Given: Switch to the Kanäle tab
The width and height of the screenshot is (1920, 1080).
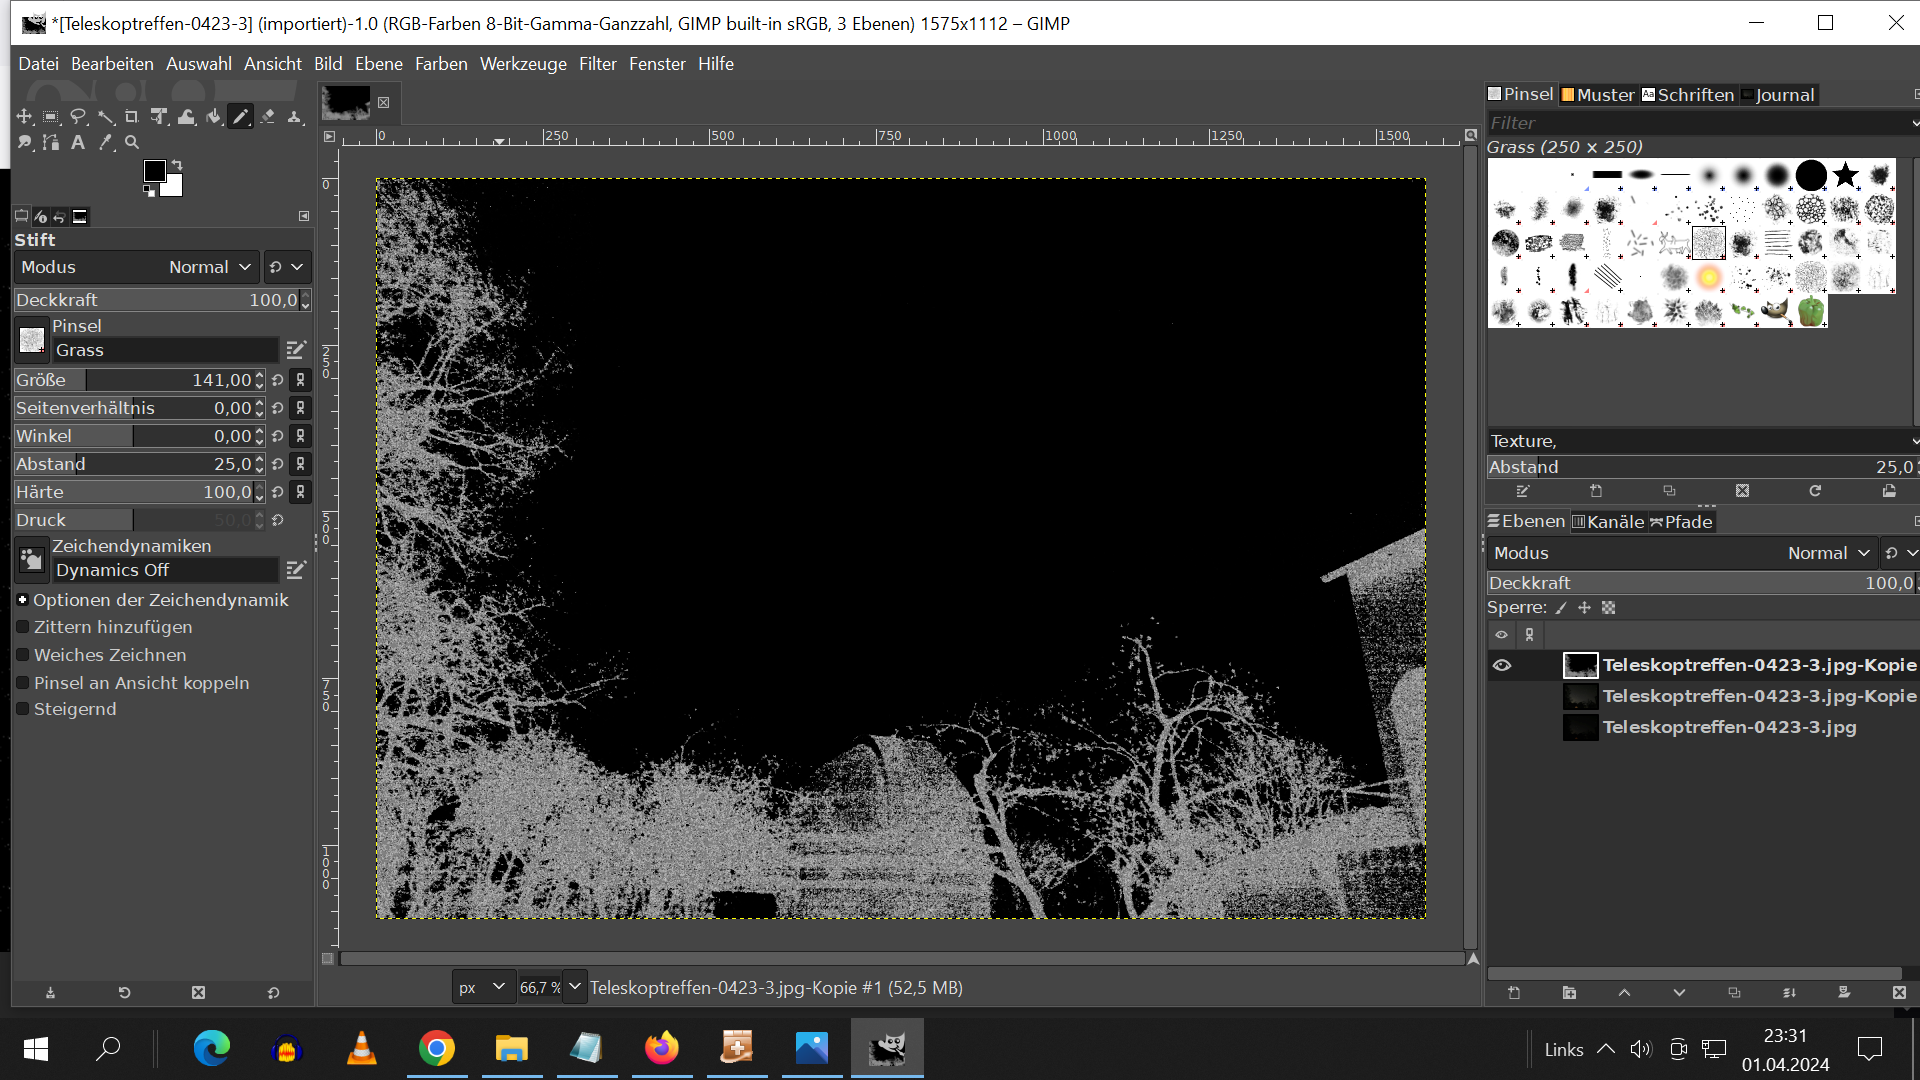Looking at the screenshot, I should click(x=1608, y=522).
